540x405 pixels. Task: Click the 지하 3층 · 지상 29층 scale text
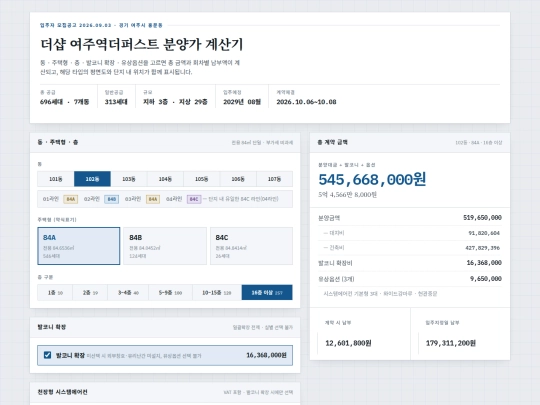(x=175, y=102)
